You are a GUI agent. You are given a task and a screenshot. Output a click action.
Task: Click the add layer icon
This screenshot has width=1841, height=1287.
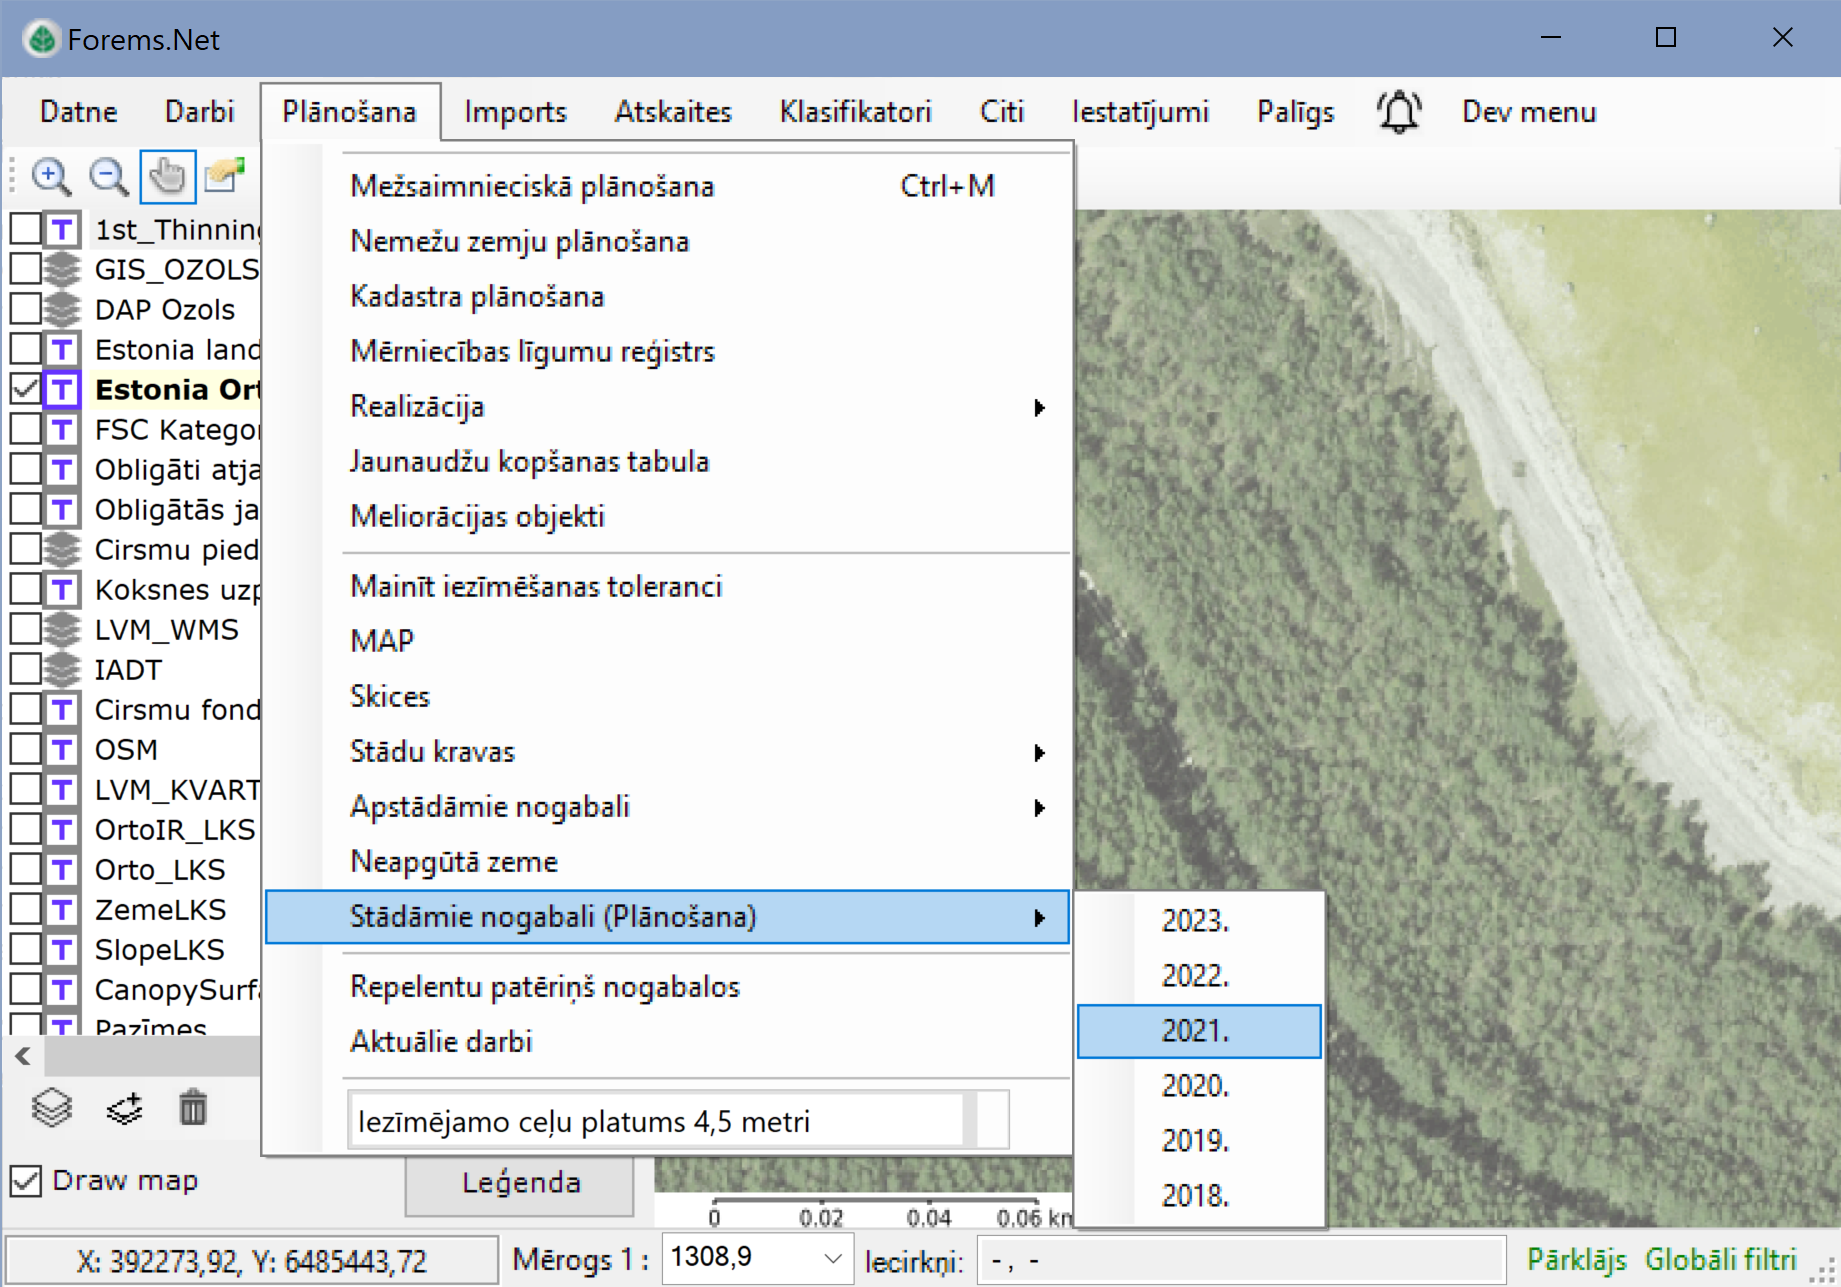[124, 1108]
